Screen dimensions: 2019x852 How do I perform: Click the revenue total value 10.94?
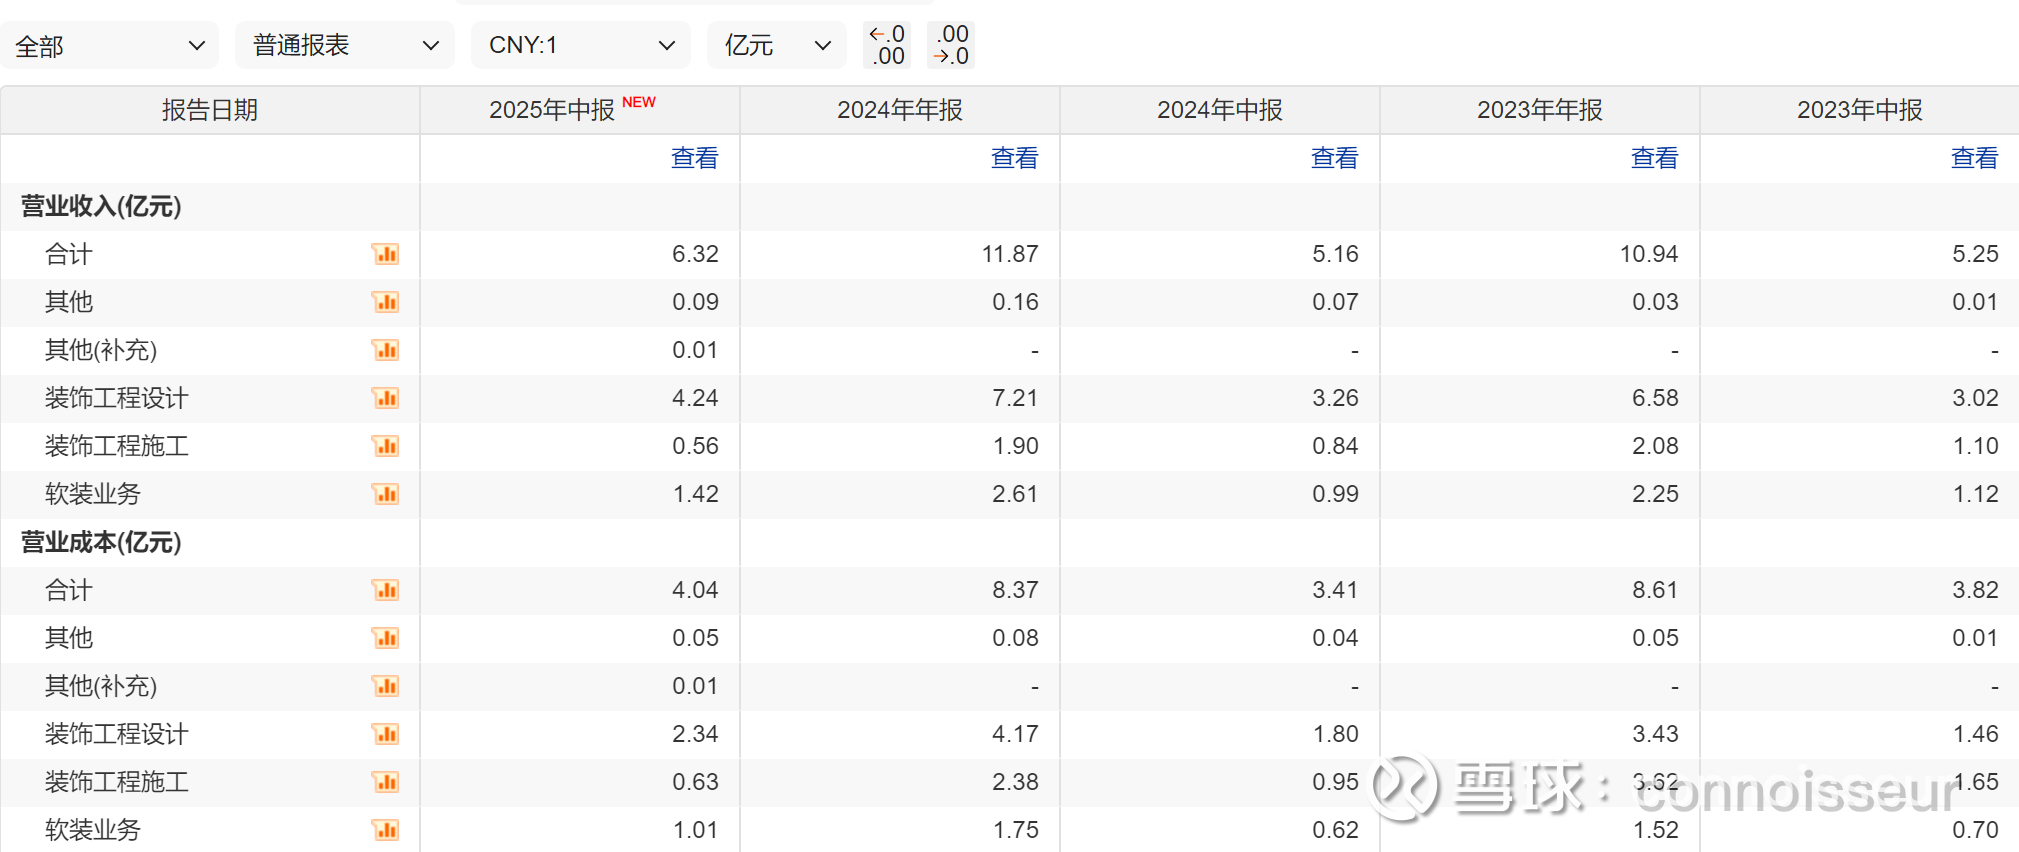(x=1649, y=254)
